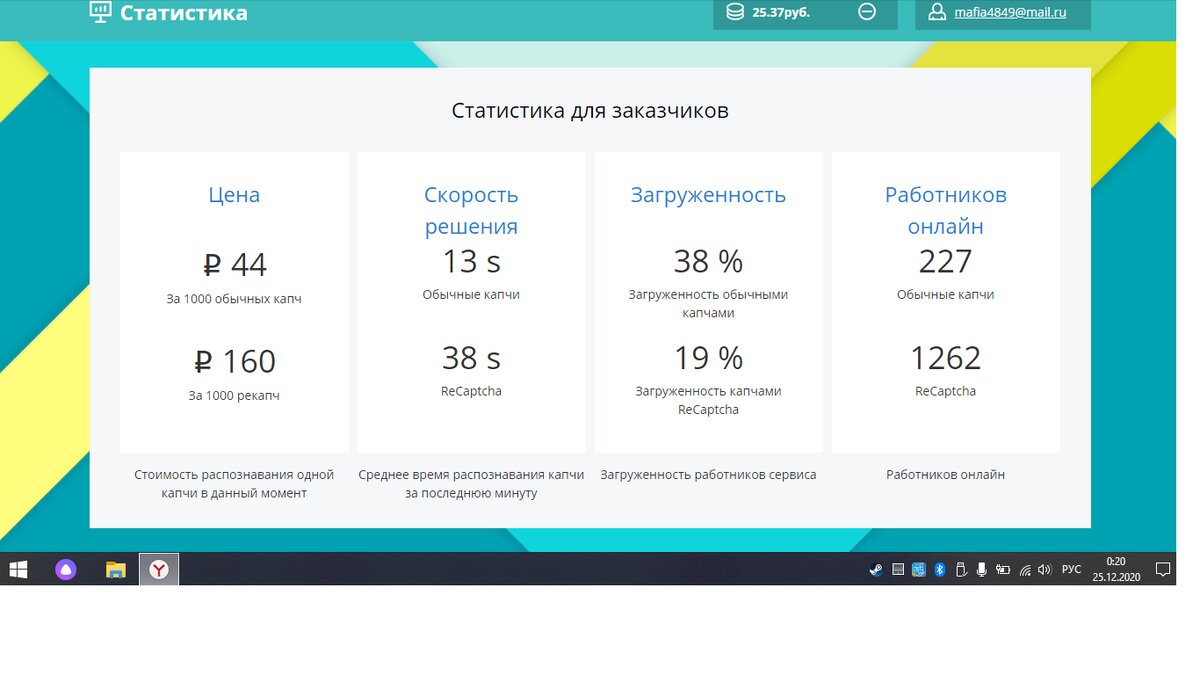Click the coins icon next to account balance
The width and height of the screenshot is (1200, 675).
tap(734, 12)
